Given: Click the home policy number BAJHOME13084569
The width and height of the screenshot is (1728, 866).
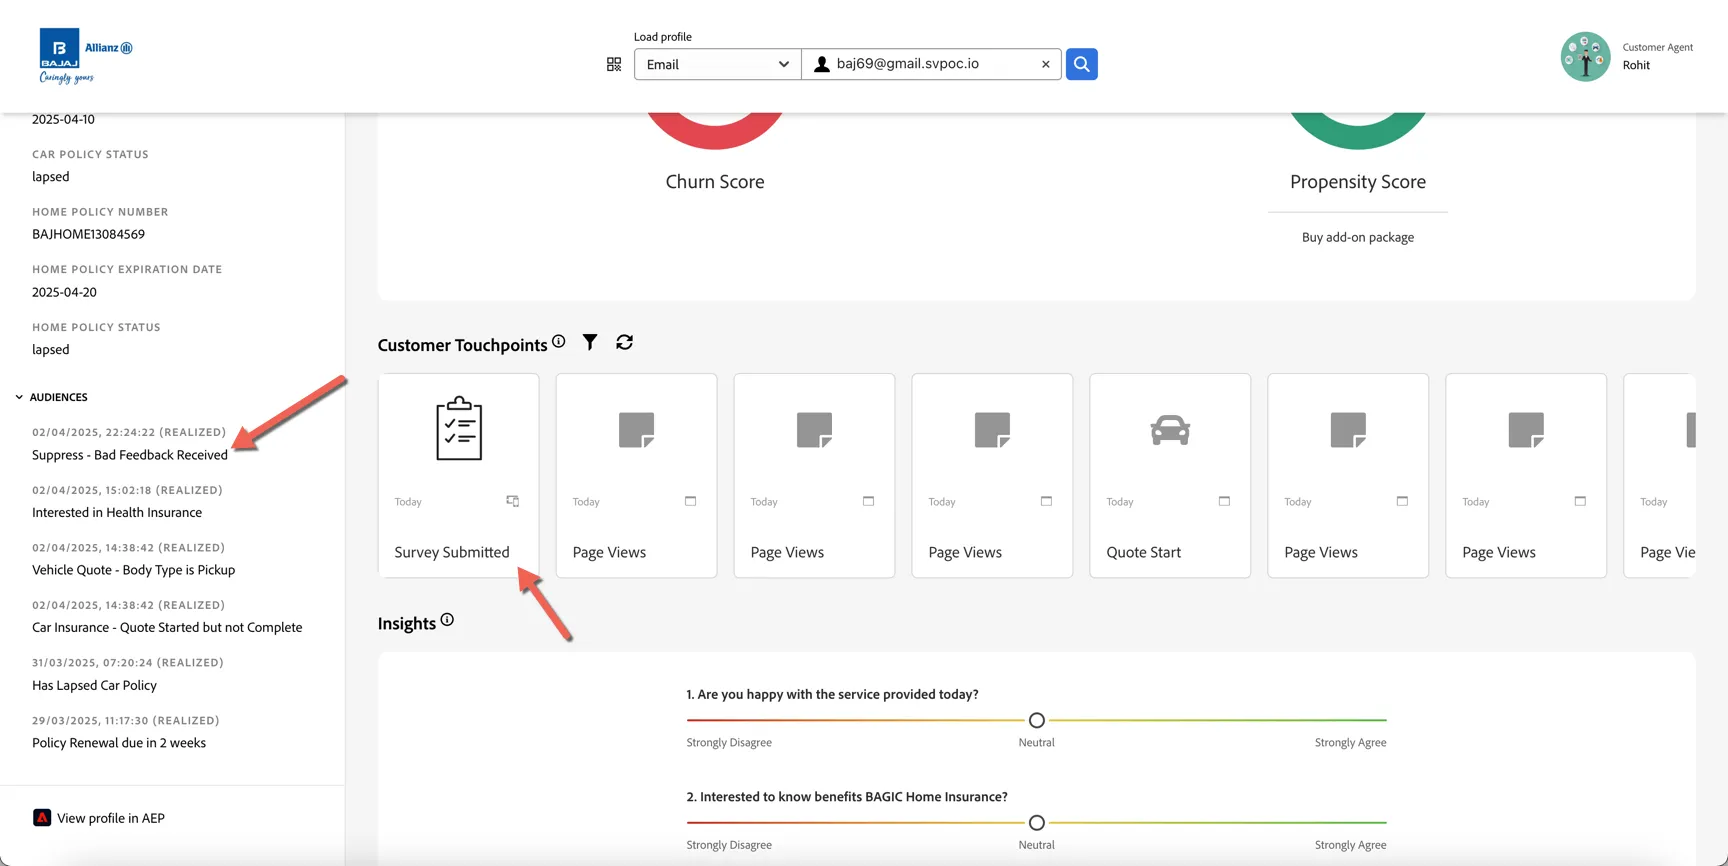Looking at the screenshot, I should click(88, 234).
